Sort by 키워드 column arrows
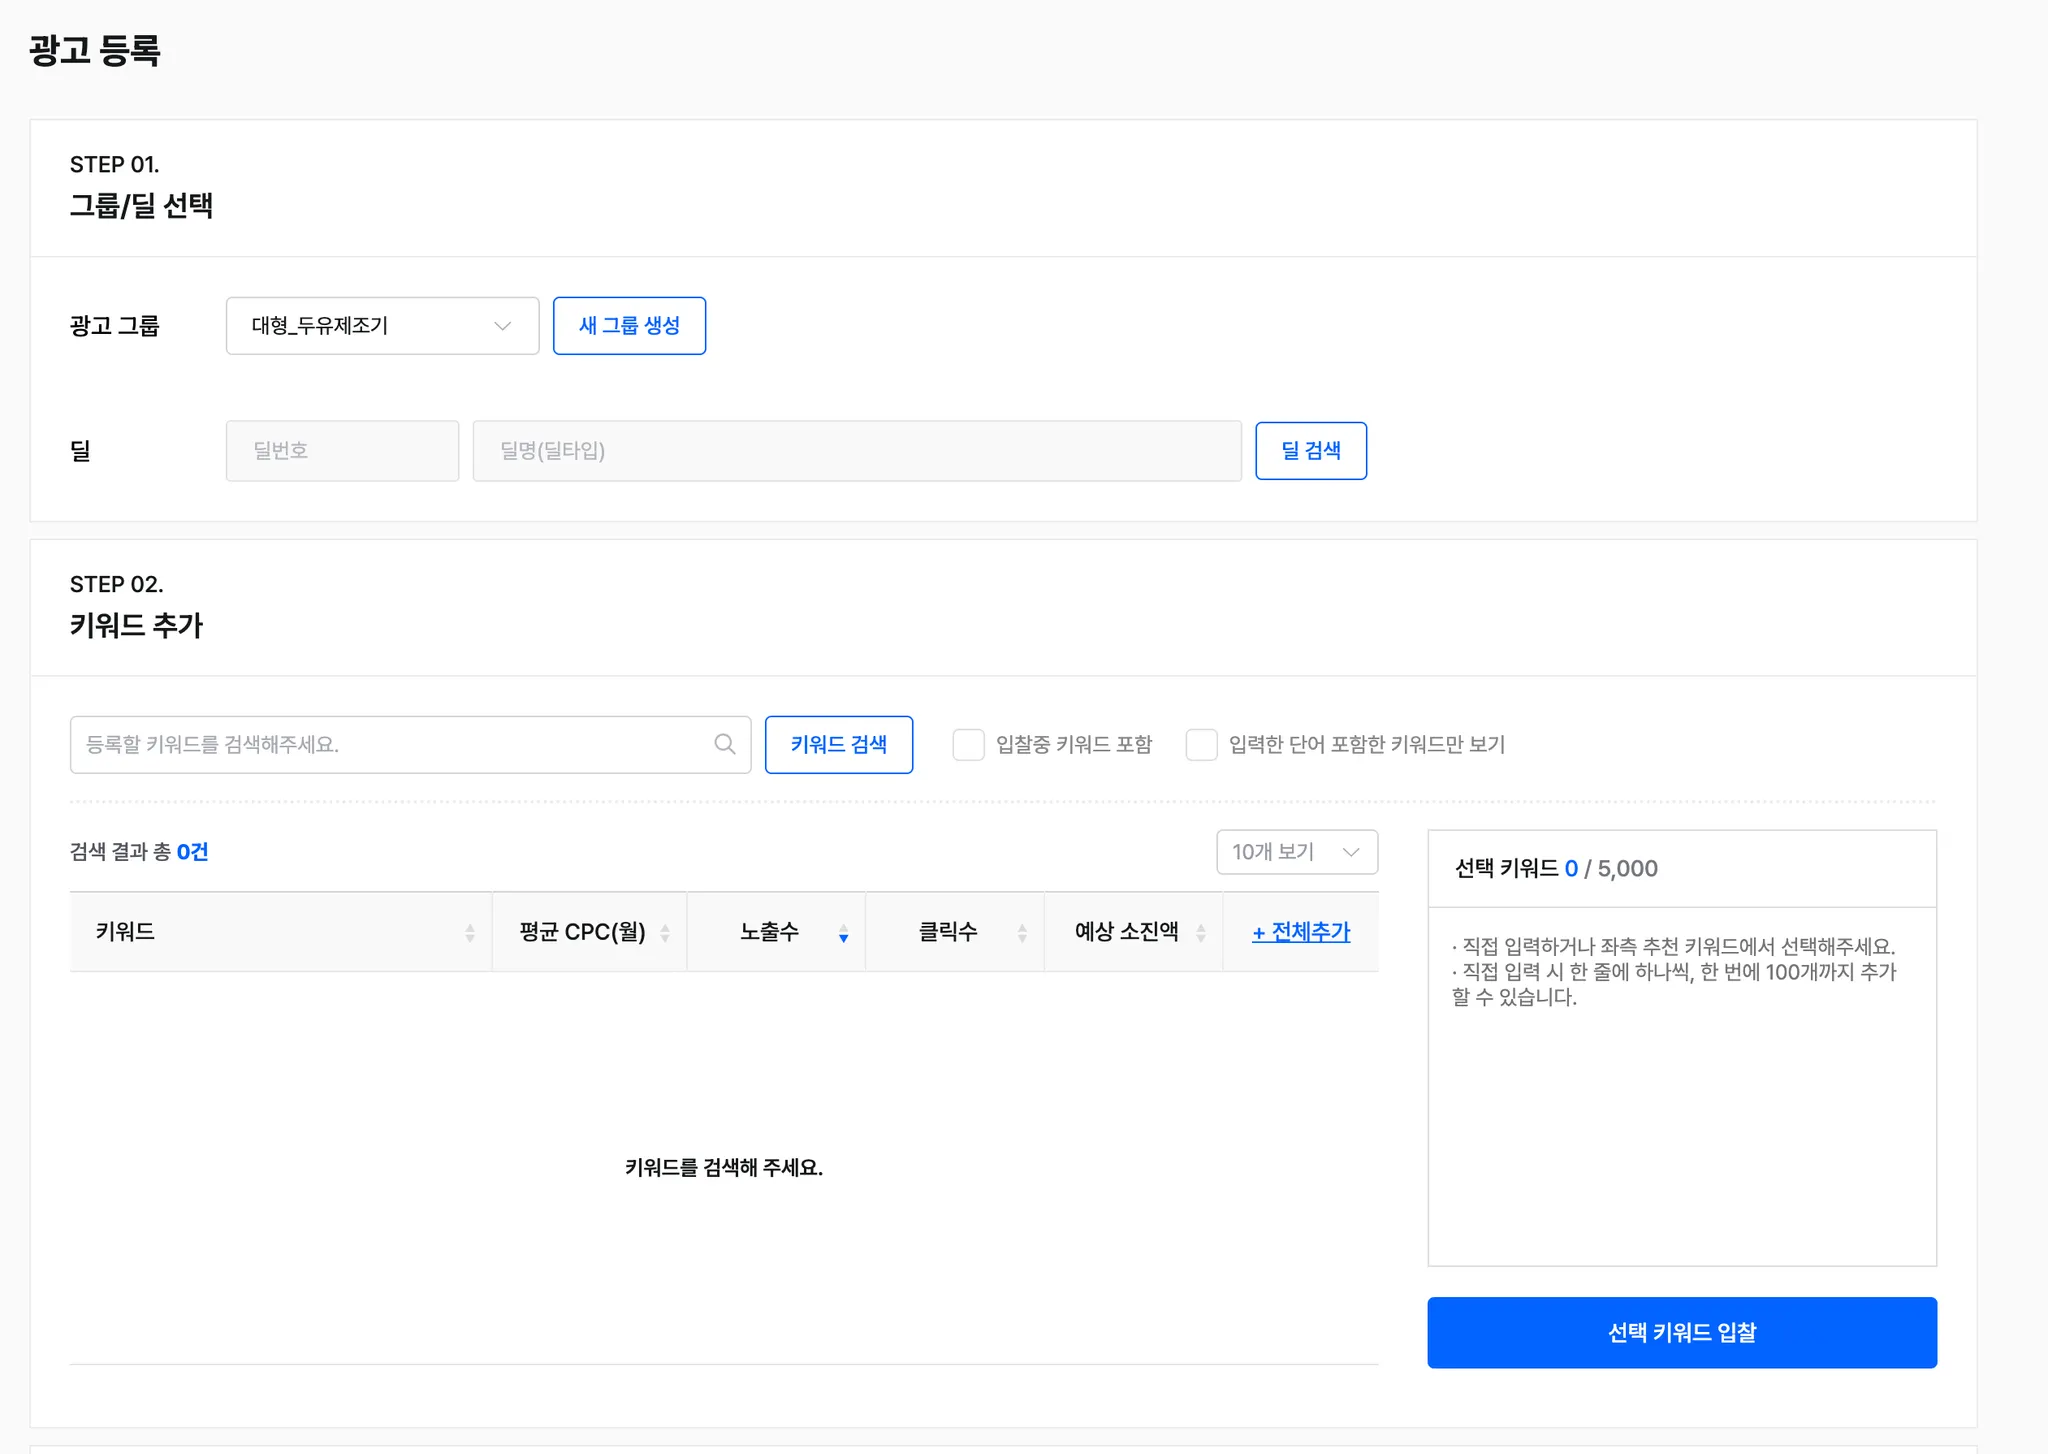The height and width of the screenshot is (1454, 2048). click(x=470, y=933)
